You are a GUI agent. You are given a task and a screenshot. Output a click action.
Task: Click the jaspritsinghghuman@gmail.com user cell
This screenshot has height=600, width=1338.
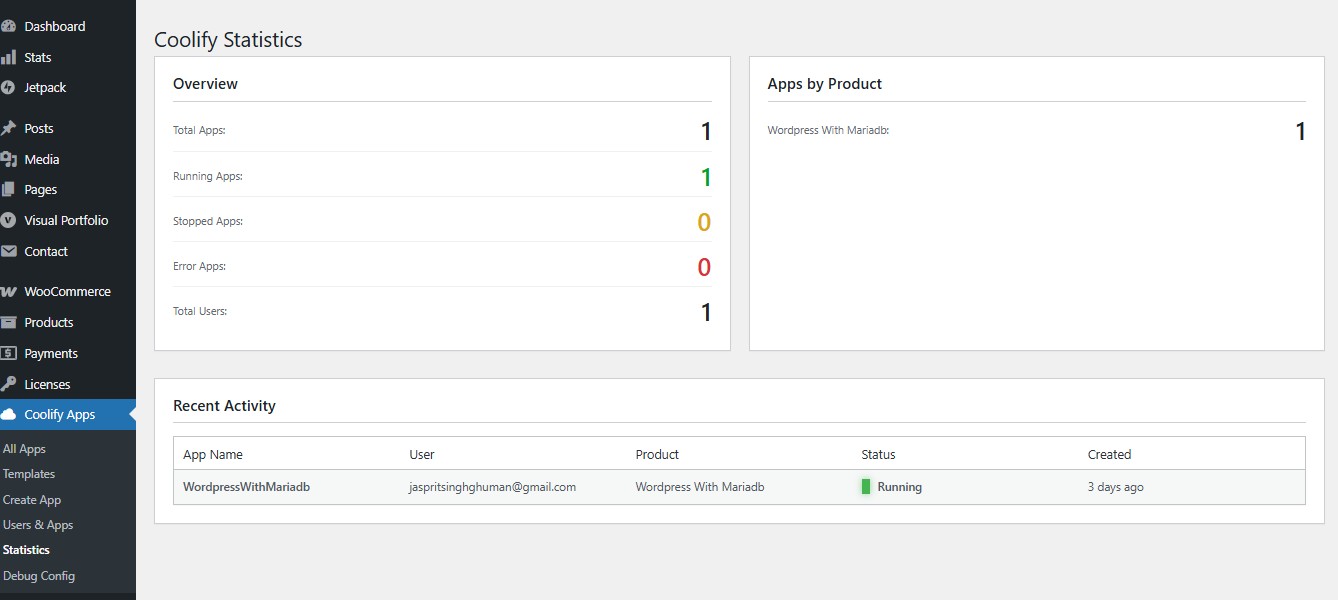coord(493,487)
